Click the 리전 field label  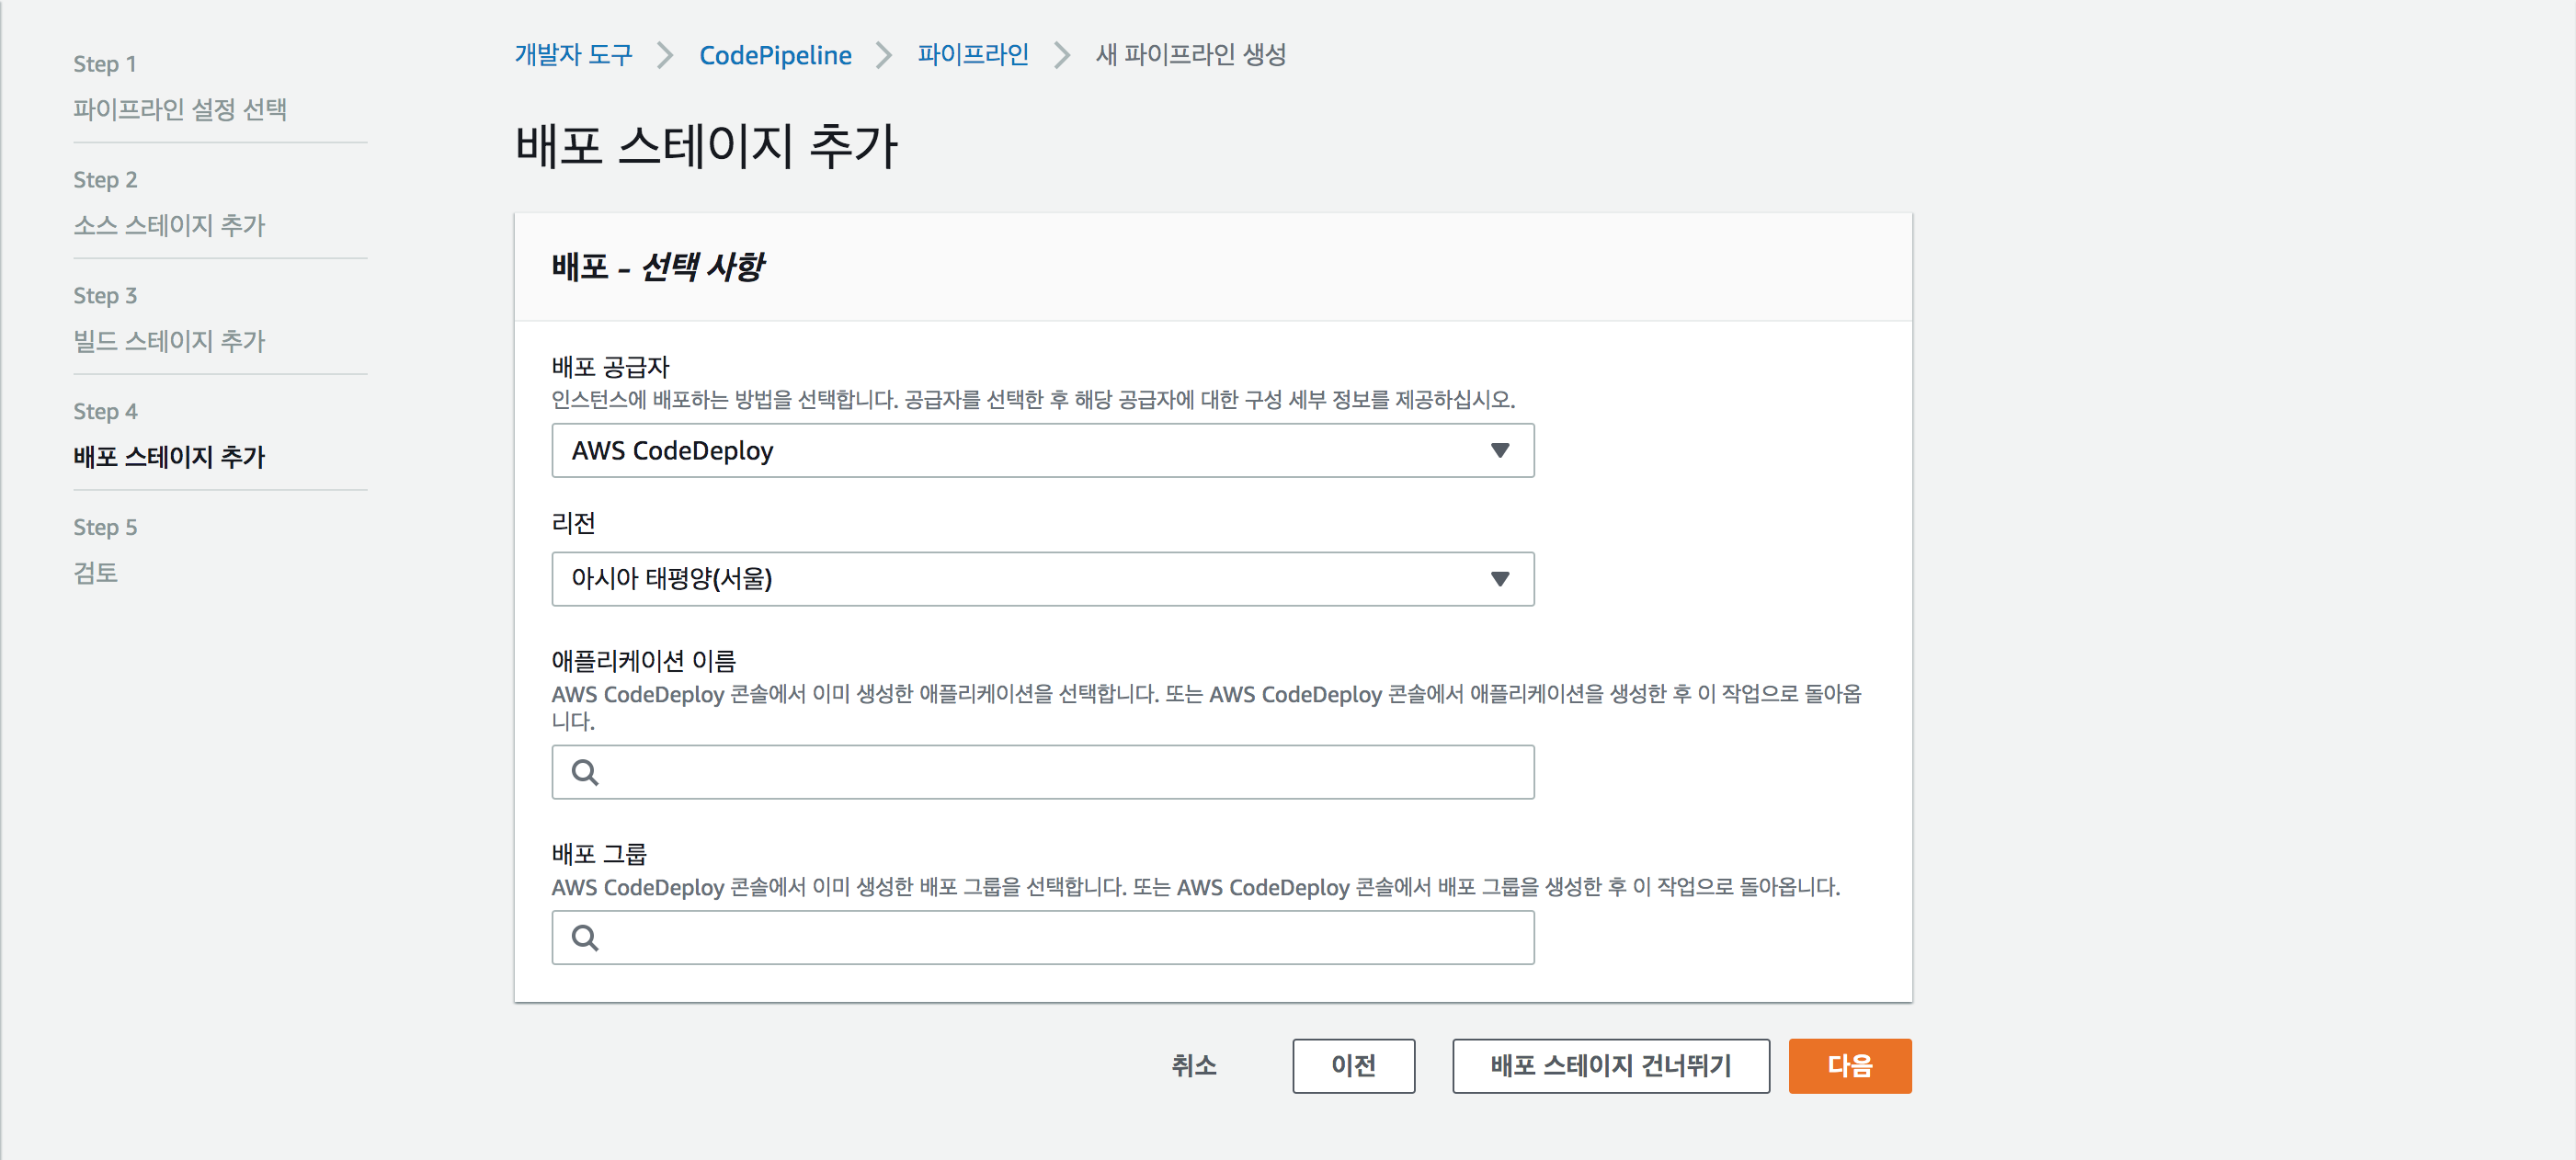tap(573, 523)
